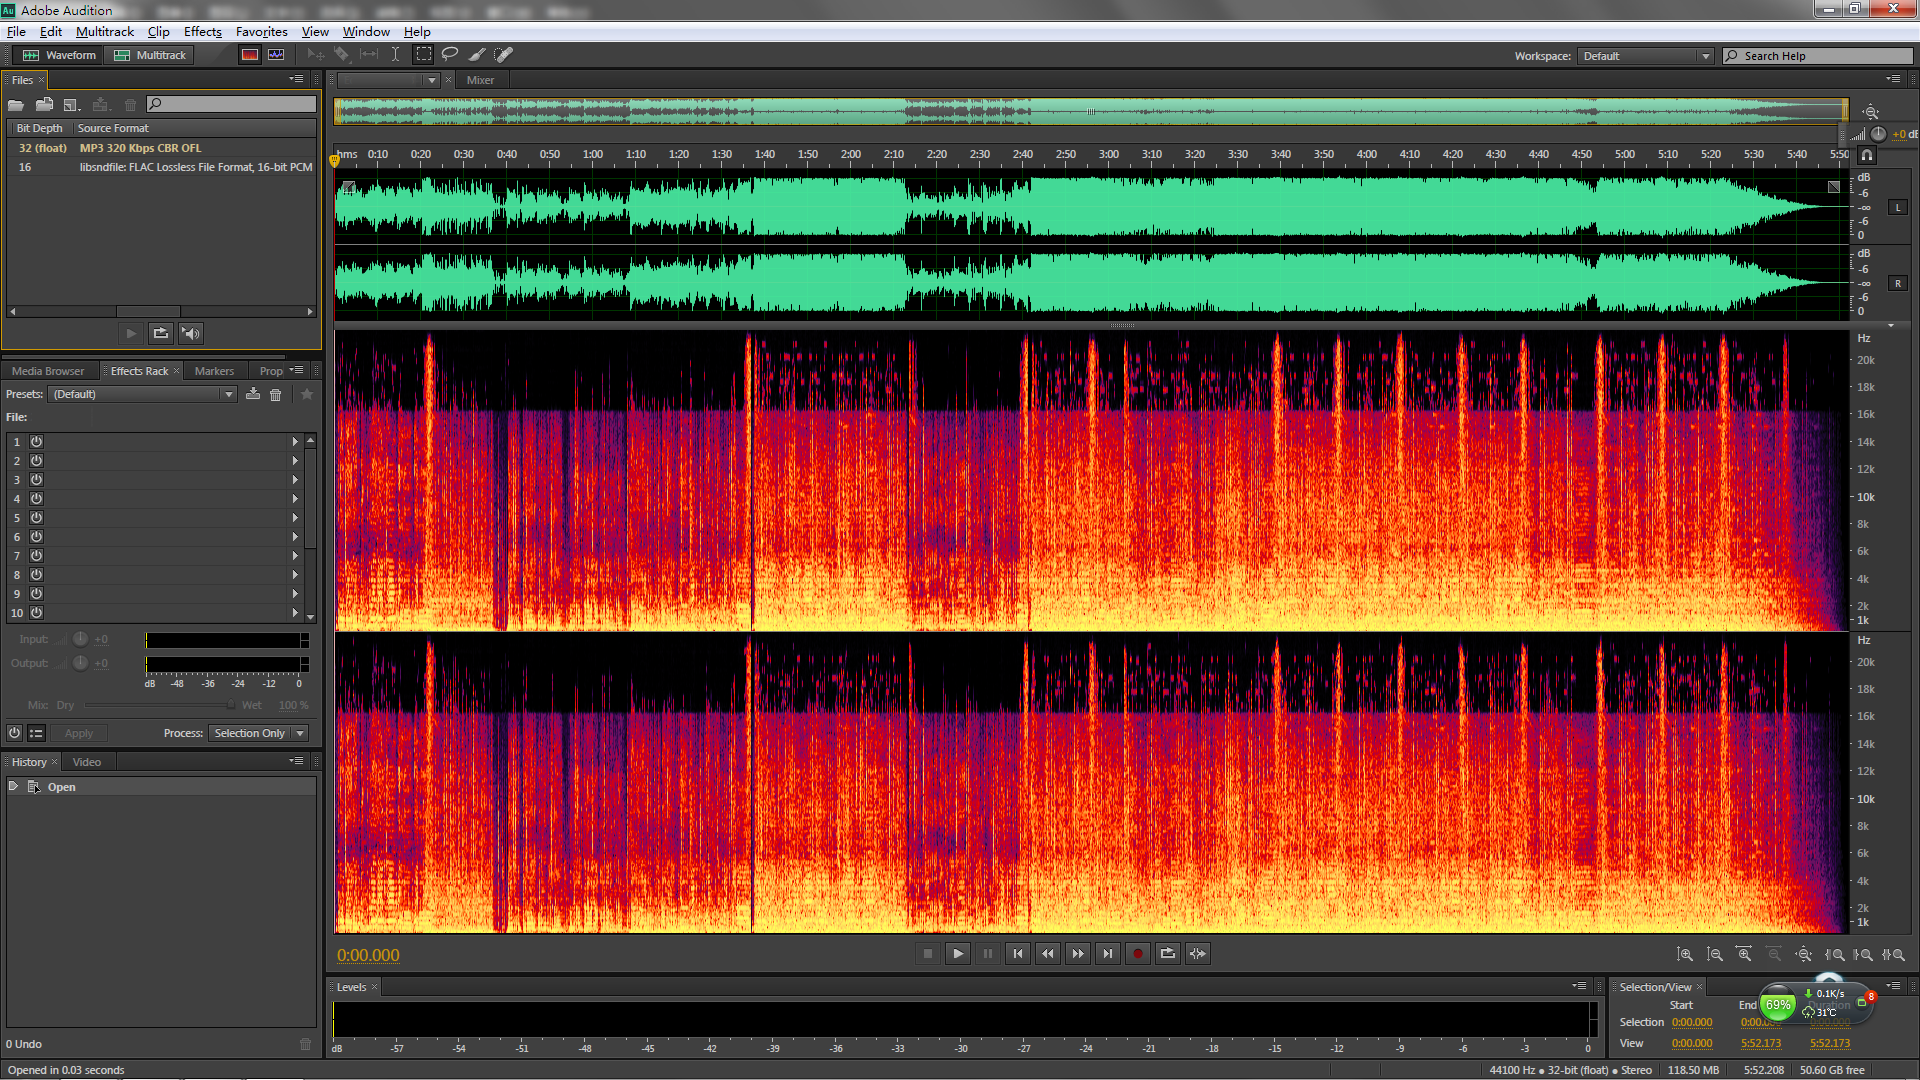This screenshot has width=1920, height=1080.
Task: Click the New File icon
Action: coord(71,104)
